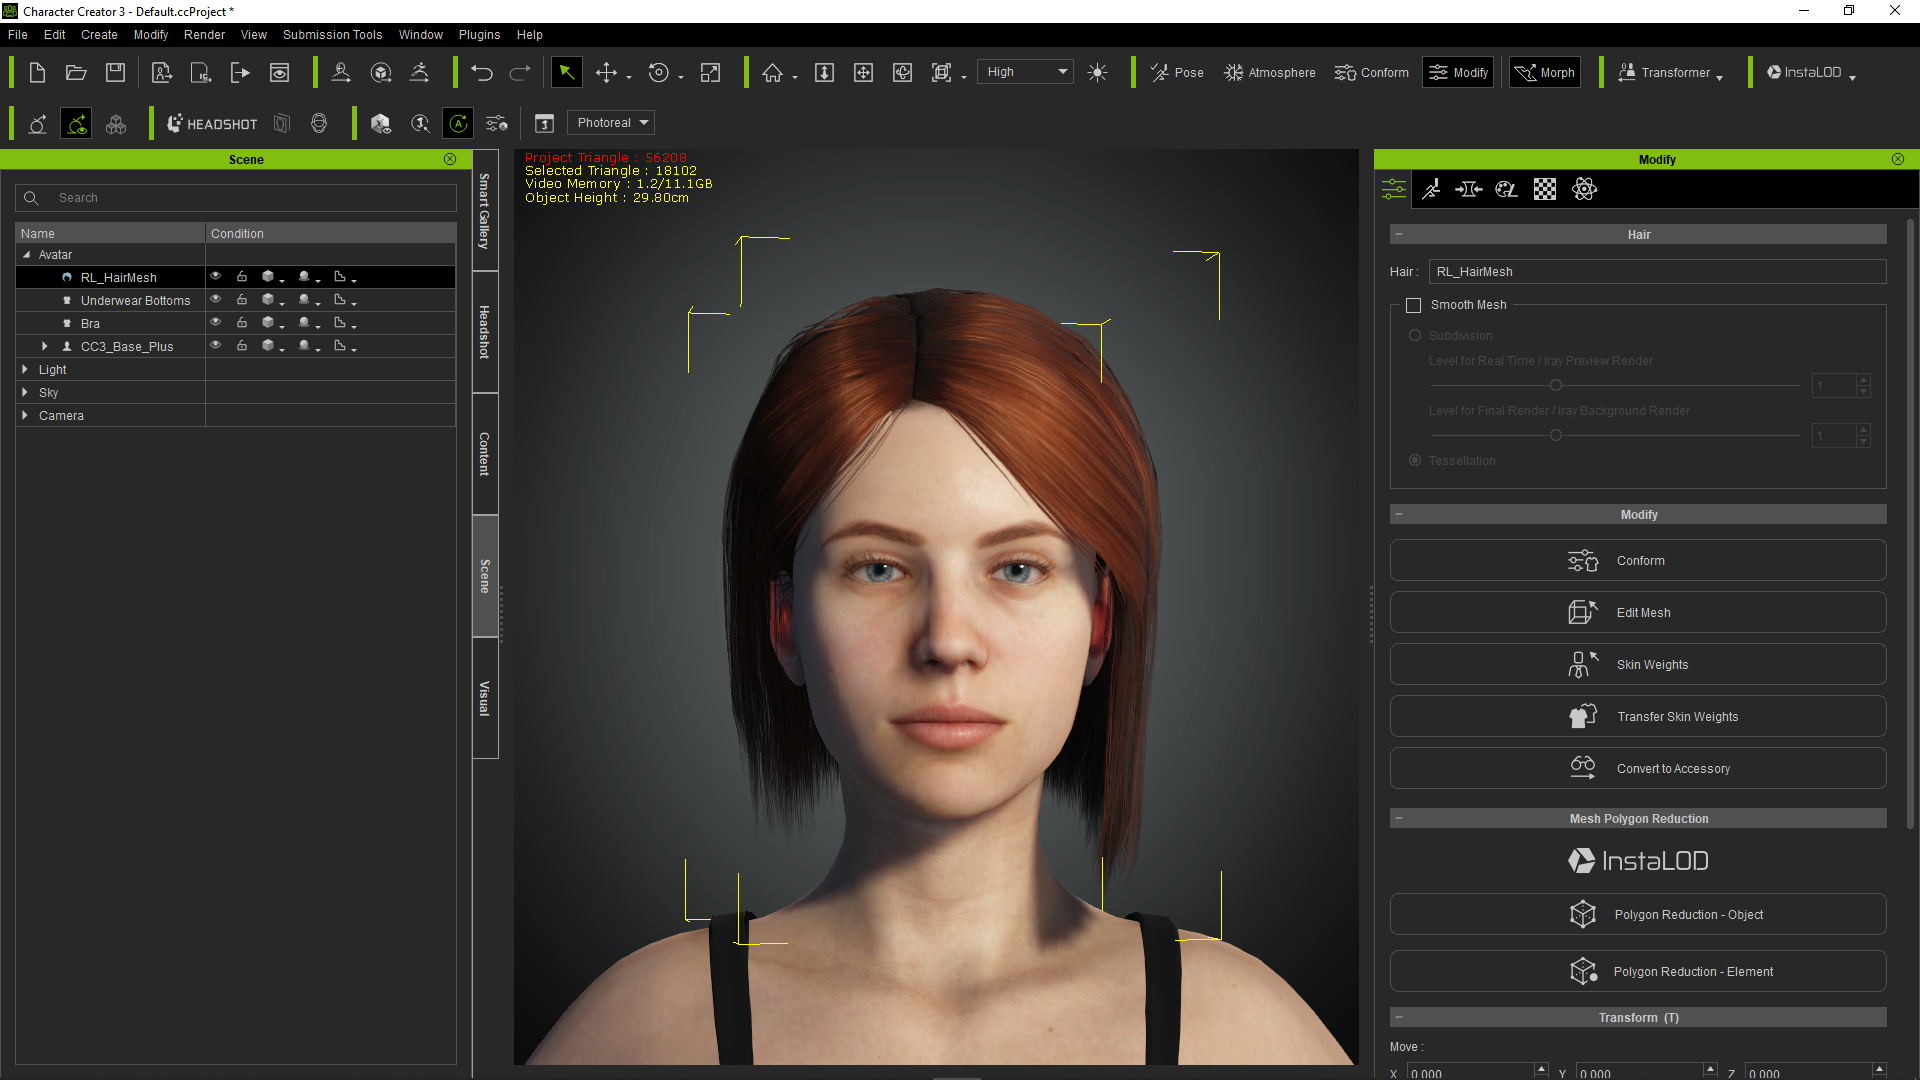Screen dimensions: 1920x1080
Task: Switch to the Content side tab
Action: pos(485,454)
